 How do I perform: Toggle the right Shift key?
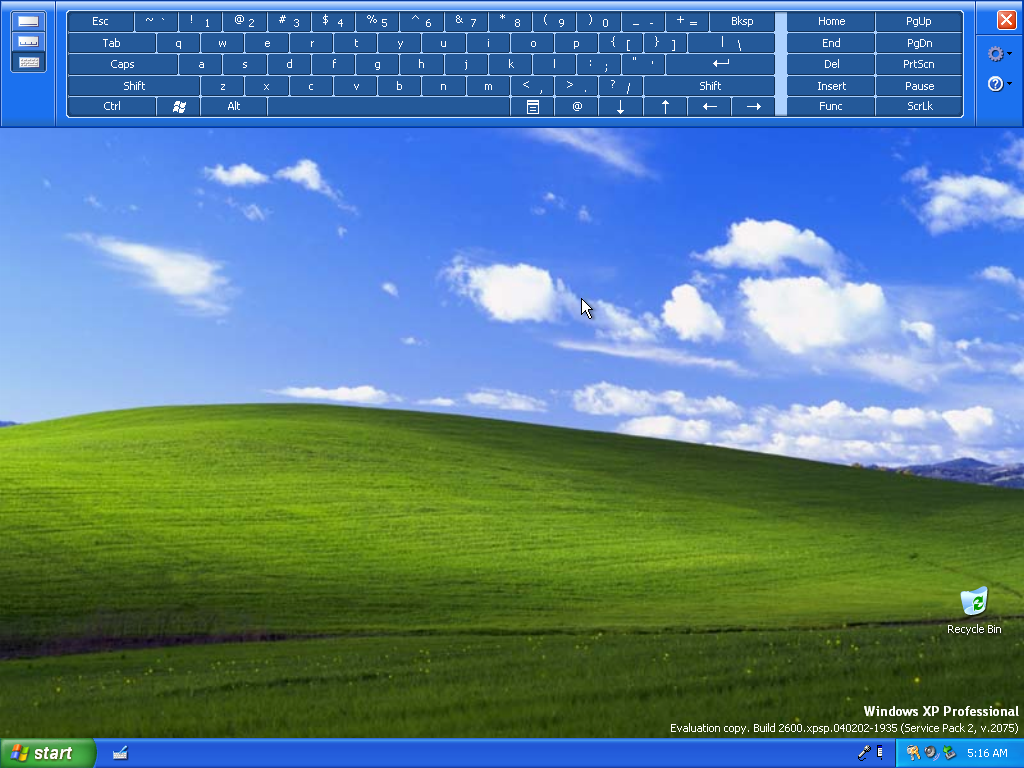710,86
